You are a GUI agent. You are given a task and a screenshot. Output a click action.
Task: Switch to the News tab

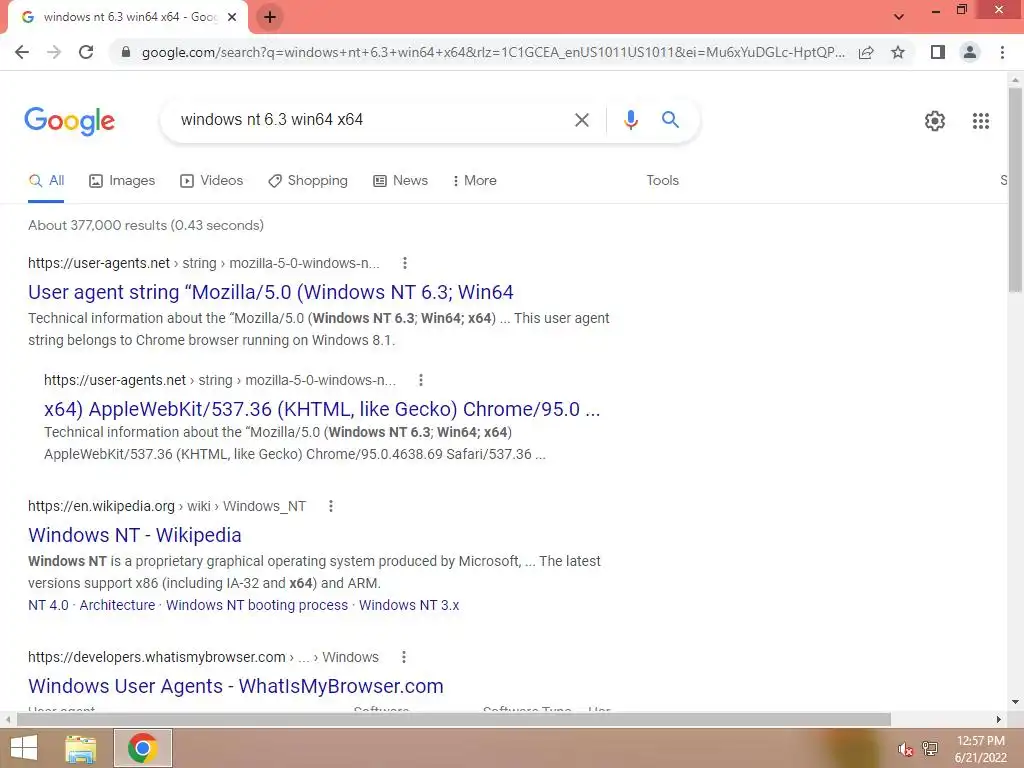point(400,180)
